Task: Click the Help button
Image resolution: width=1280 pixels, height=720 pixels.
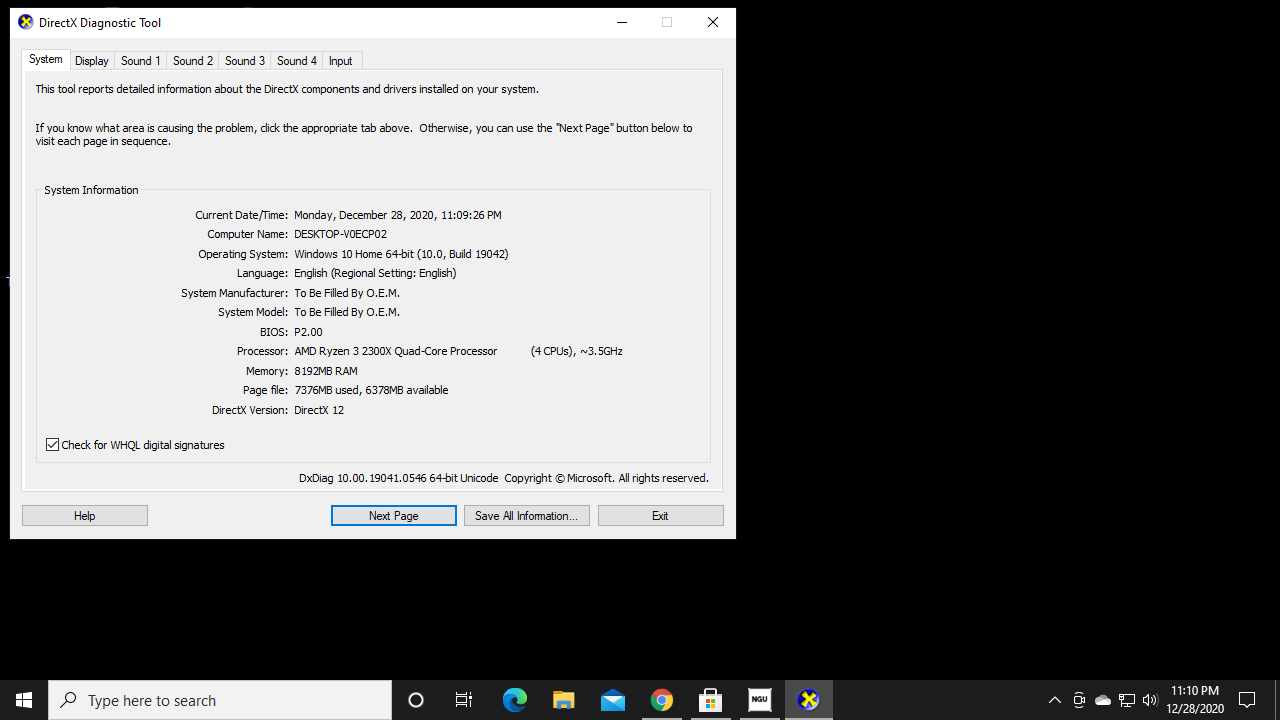Action: click(85, 516)
